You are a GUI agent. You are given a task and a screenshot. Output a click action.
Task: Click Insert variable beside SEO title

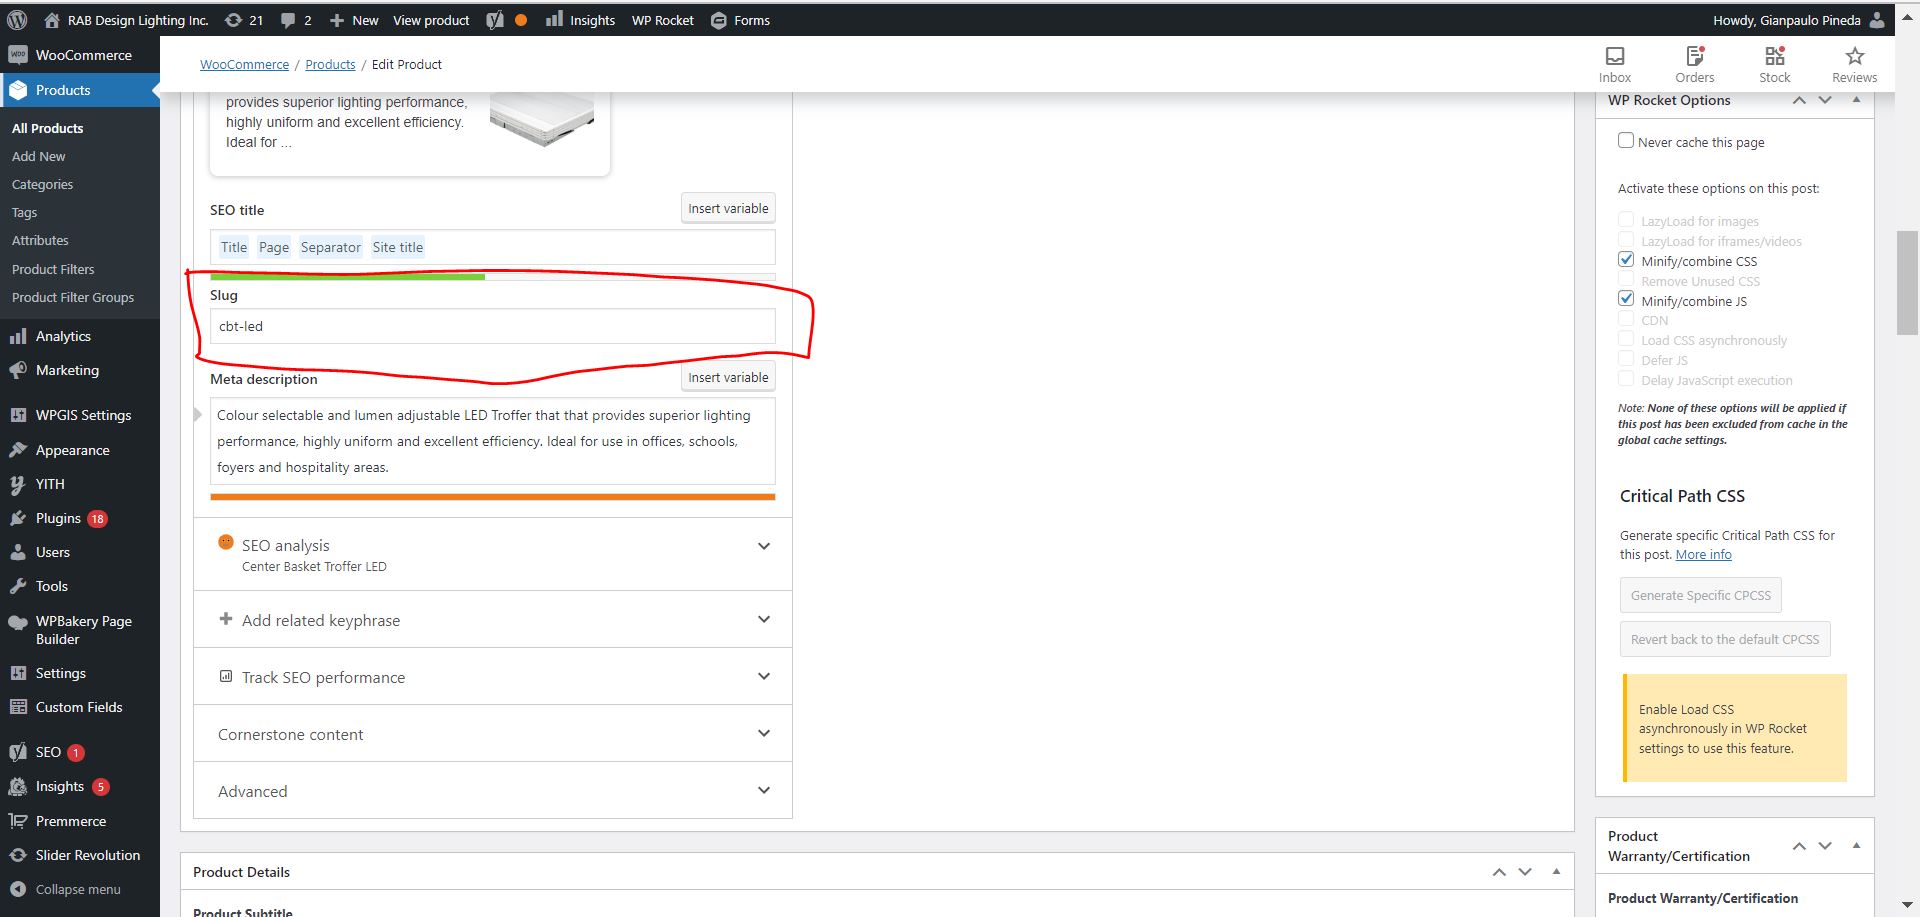point(728,208)
